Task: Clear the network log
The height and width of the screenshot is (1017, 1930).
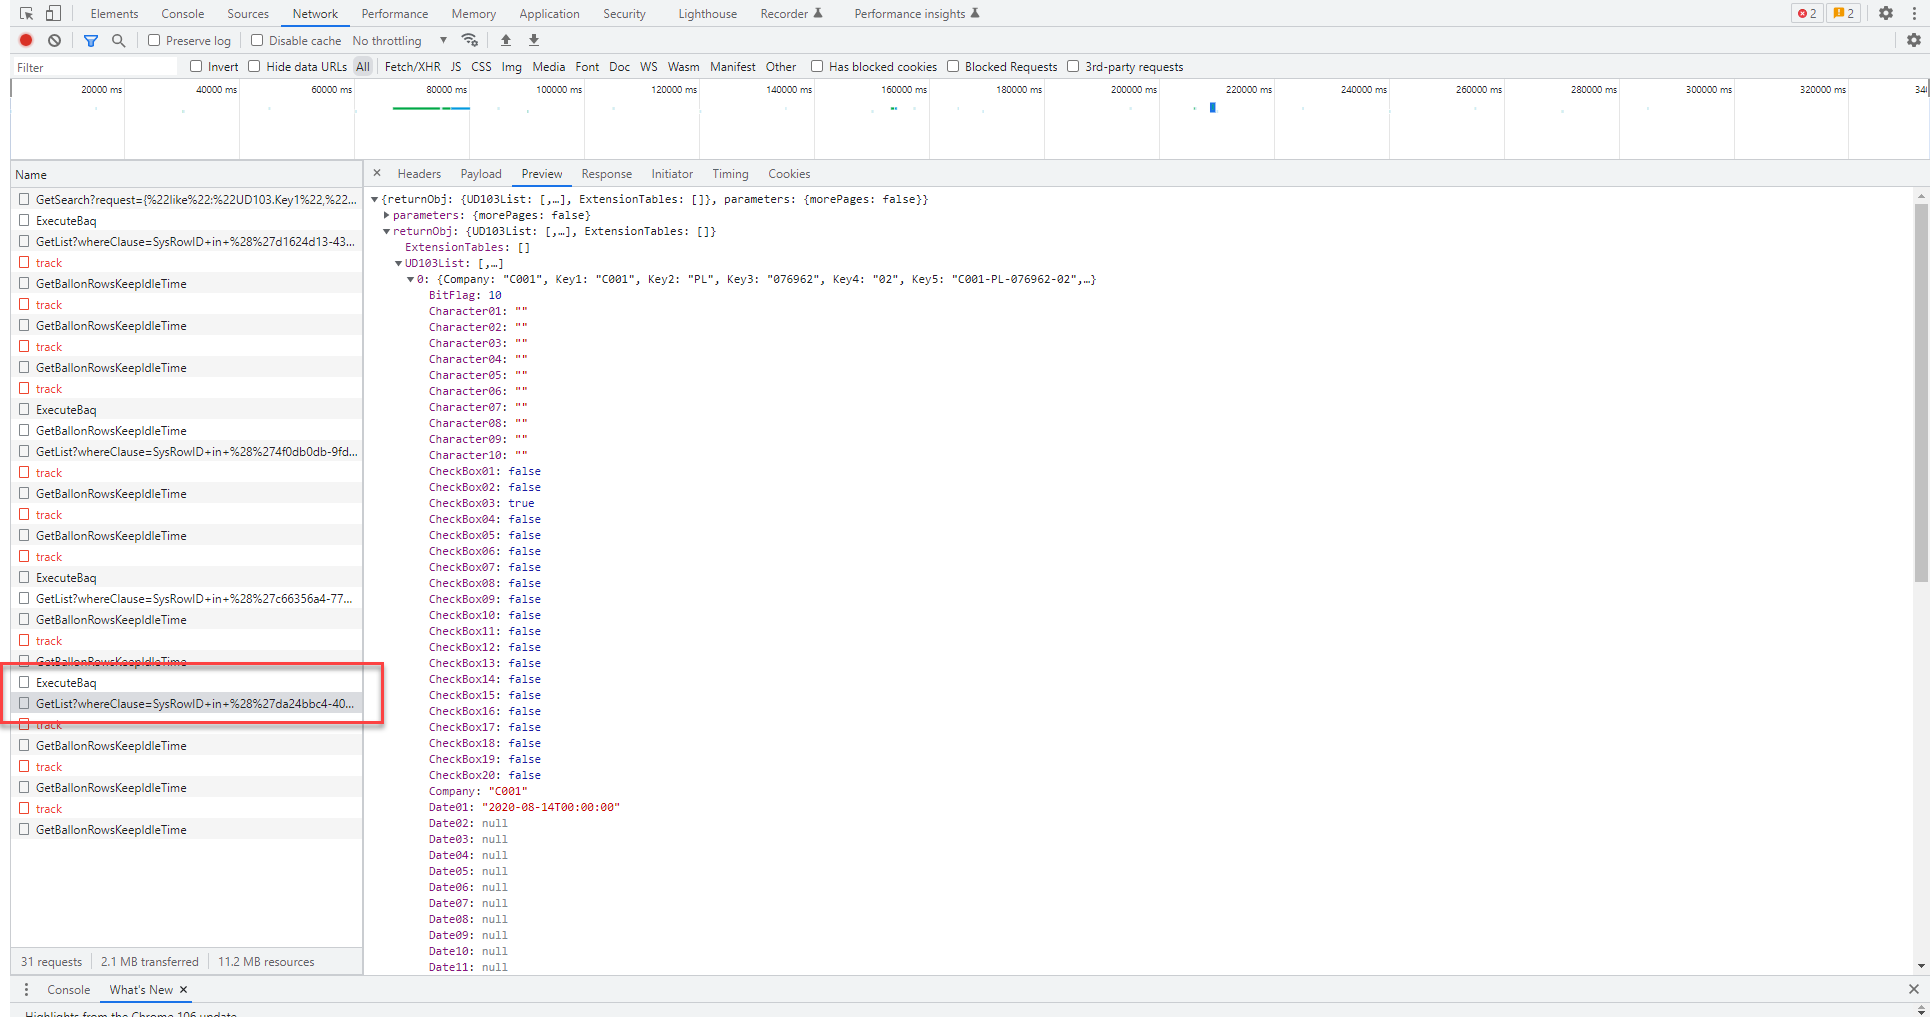Action: 55,40
